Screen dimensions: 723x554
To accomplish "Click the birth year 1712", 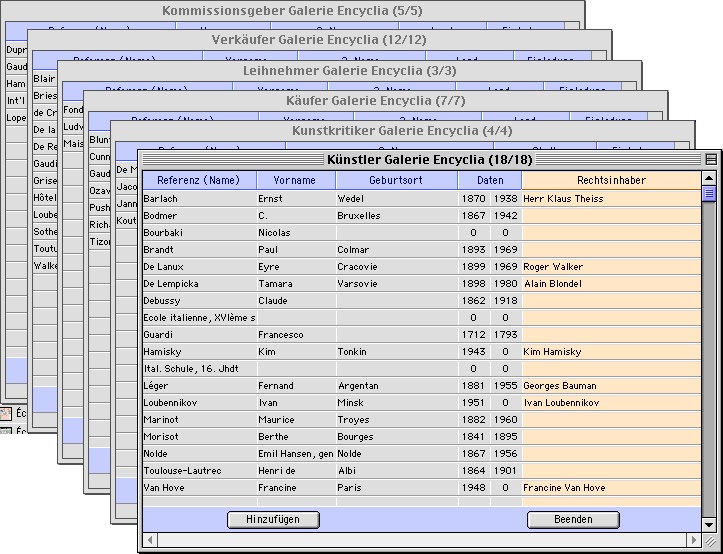I will tap(474, 335).
